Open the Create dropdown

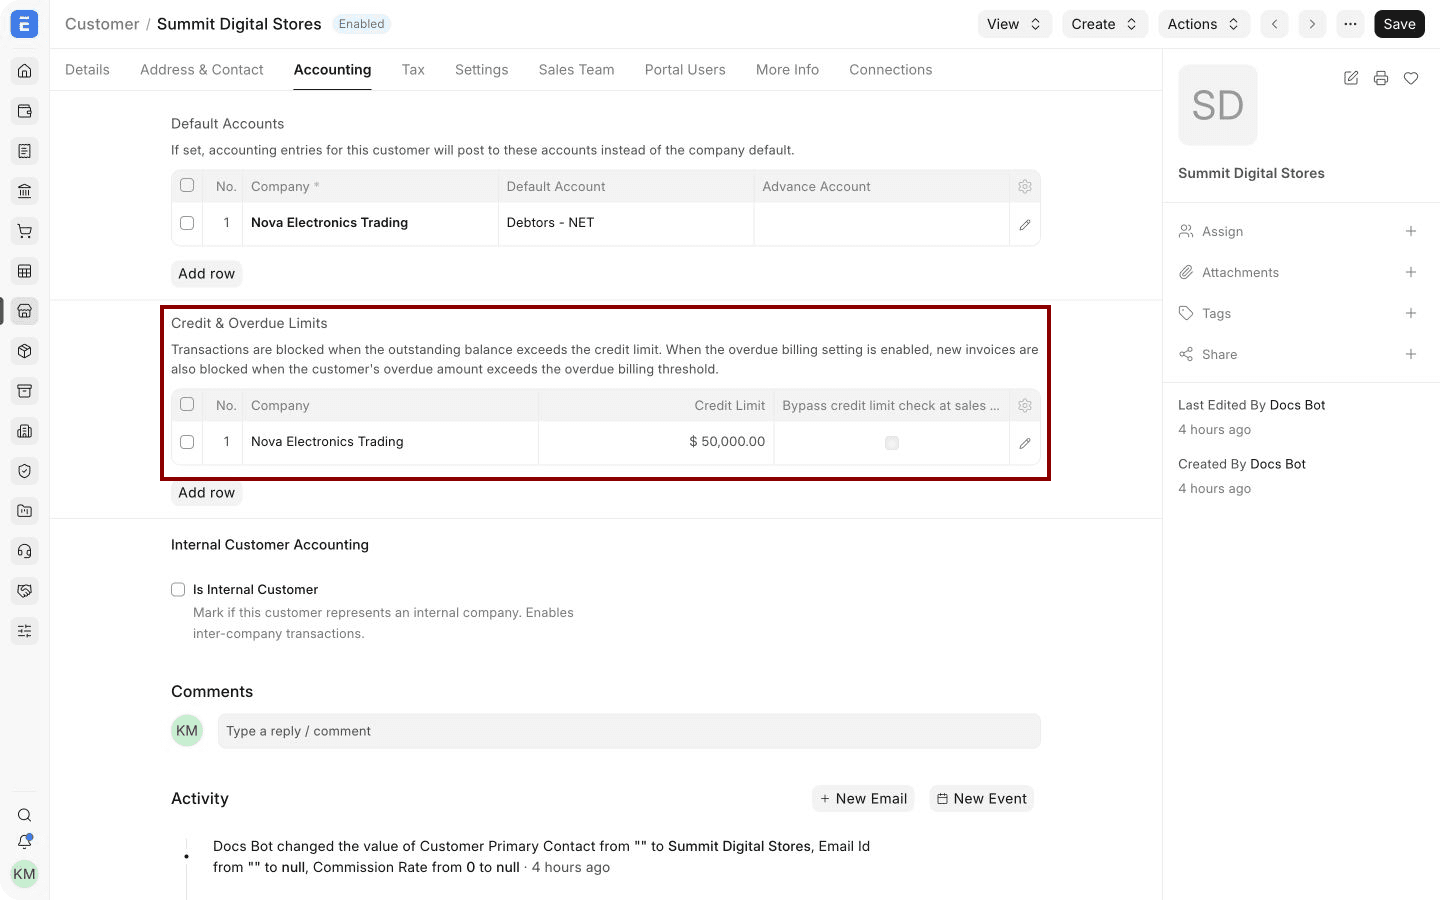tap(1104, 24)
